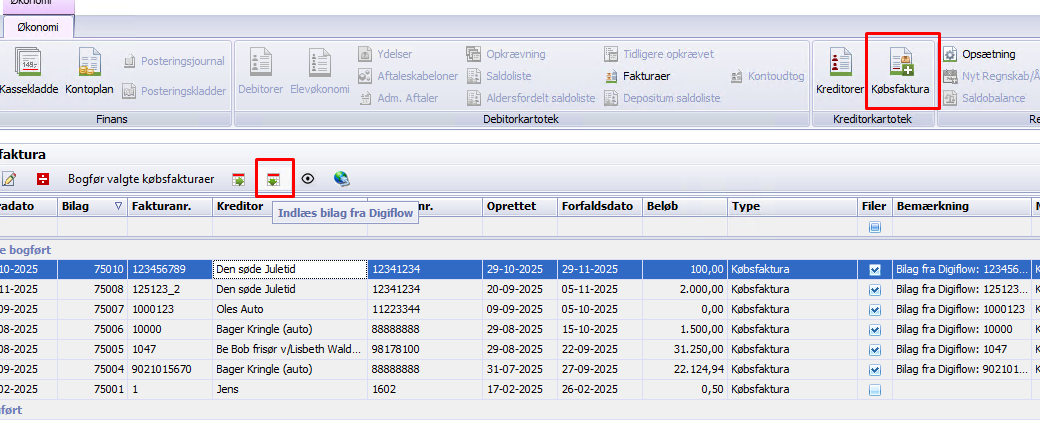Viewport: 1040px width, 446px height.
Task: Click Aftaleskabeloner
Action: pos(409,76)
